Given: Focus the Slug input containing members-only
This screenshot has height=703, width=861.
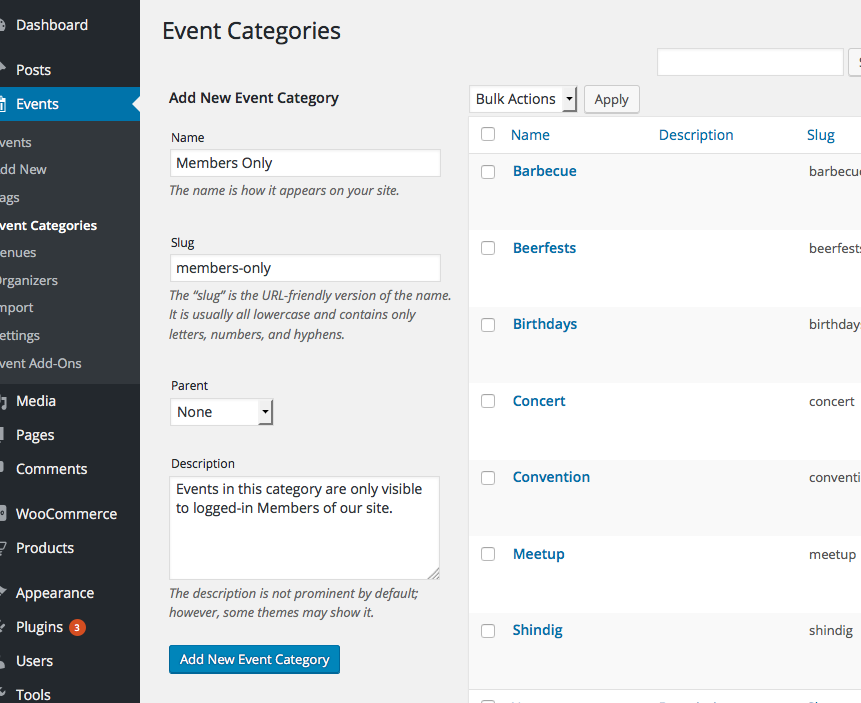Looking at the screenshot, I should pyautogui.click(x=305, y=268).
